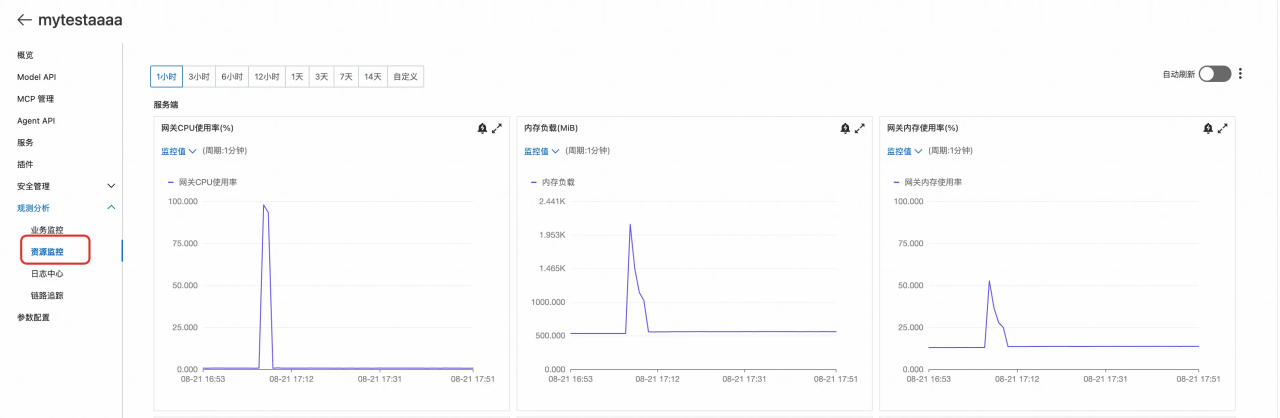Toggle 网关CPU使用率 legend series visibility
Image resolution: width=1280 pixels, height=418 pixels.
(x=201, y=182)
